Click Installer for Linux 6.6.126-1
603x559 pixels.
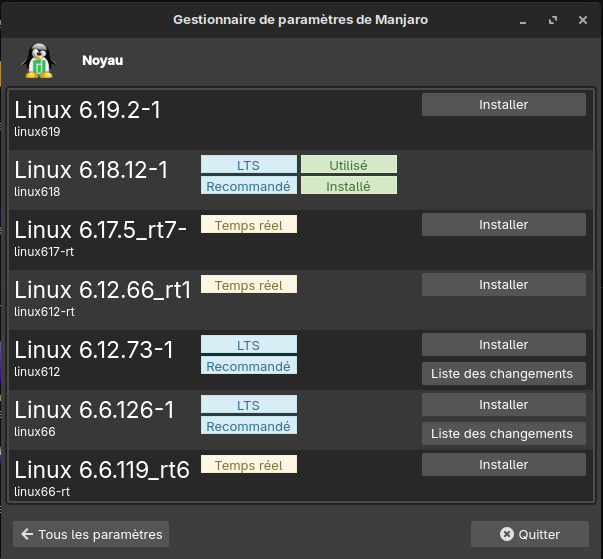(x=503, y=405)
